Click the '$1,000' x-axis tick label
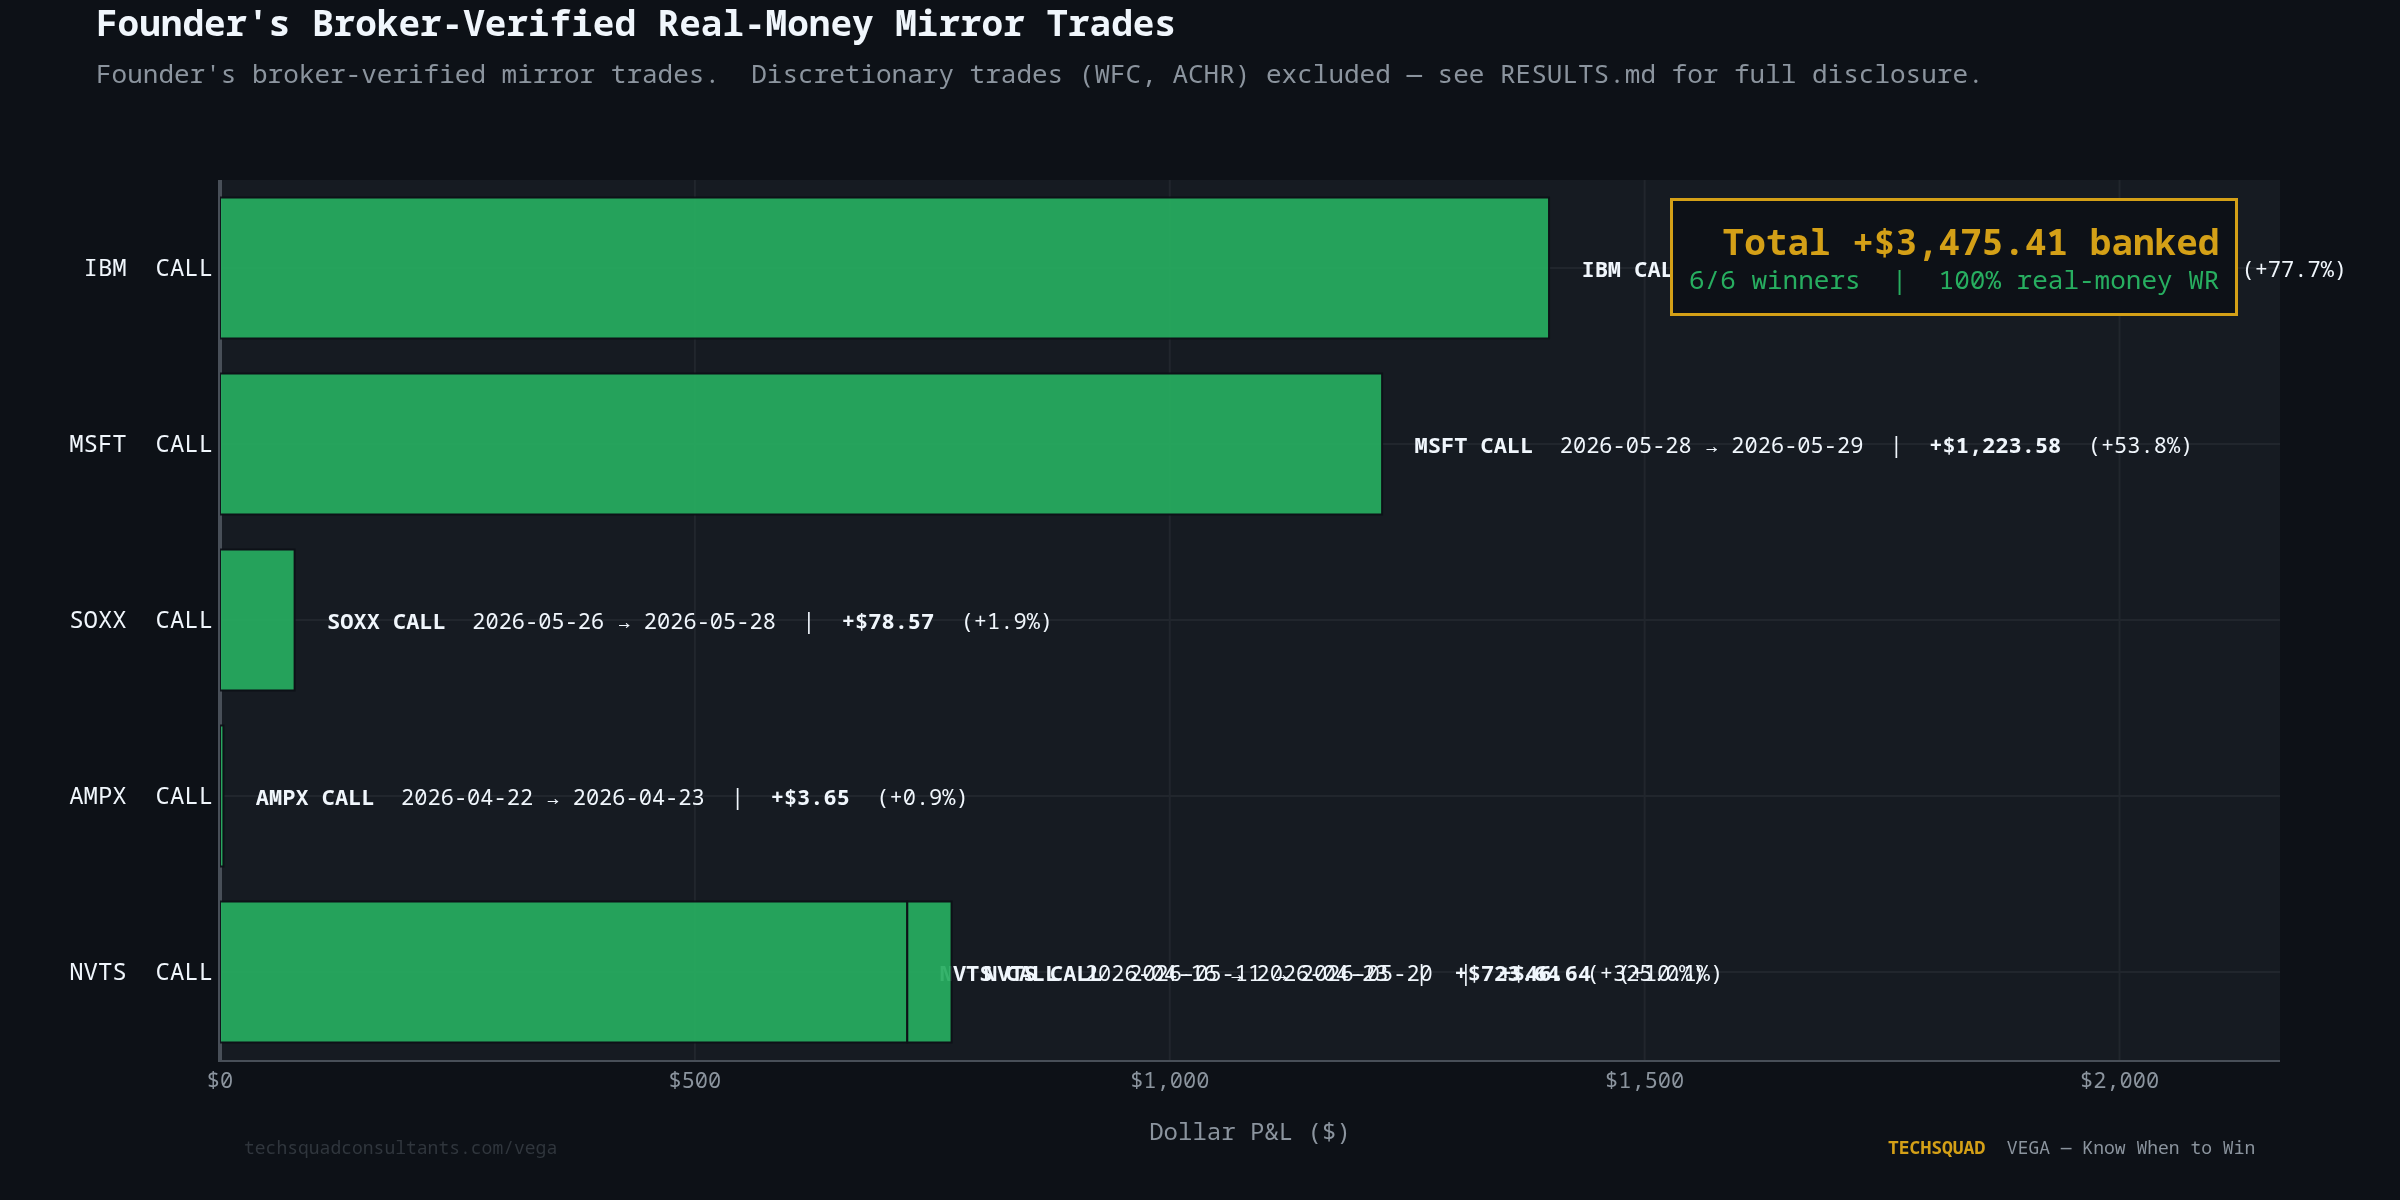 [x=1169, y=1081]
